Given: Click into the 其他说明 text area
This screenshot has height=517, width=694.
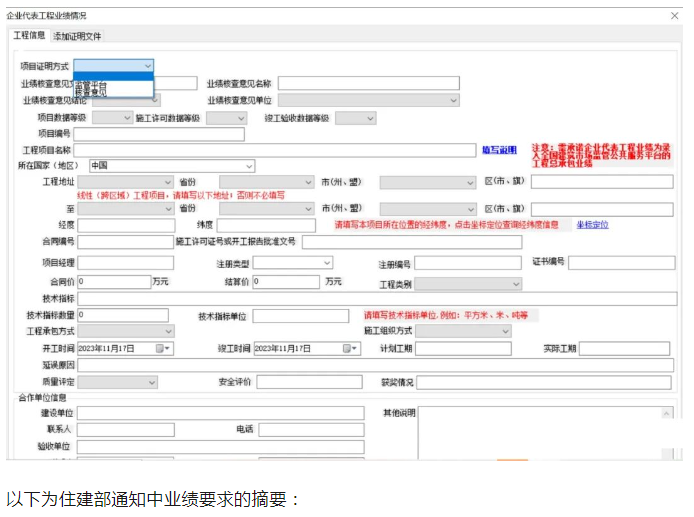Looking at the screenshot, I should point(544,431).
